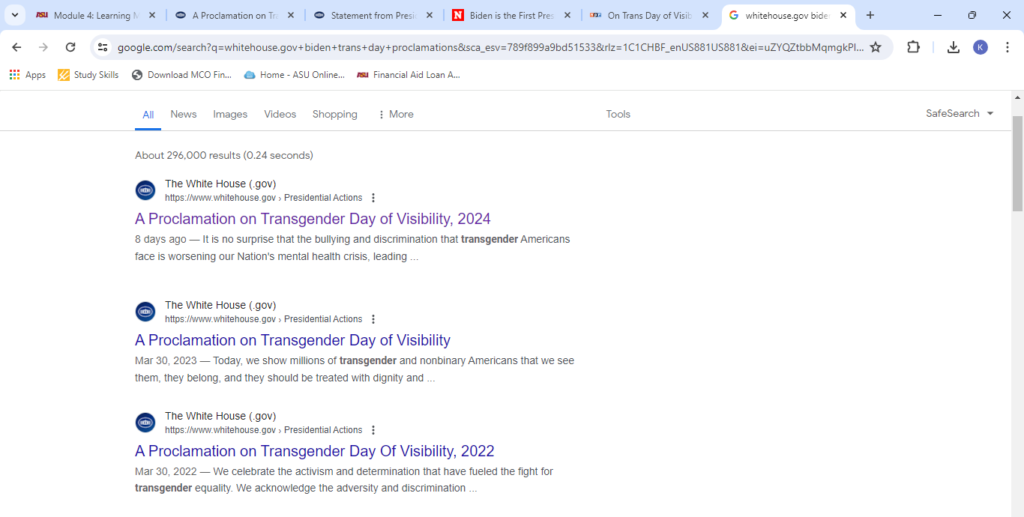Click White House favicon on Mar 30, 2023 result
The image size is (1024, 517).
point(145,311)
